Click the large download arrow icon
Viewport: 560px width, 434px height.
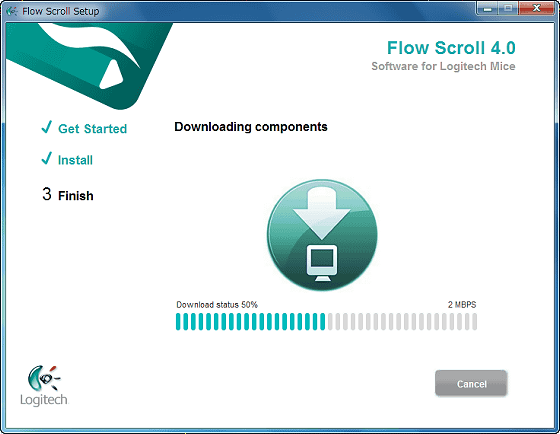pos(322,235)
